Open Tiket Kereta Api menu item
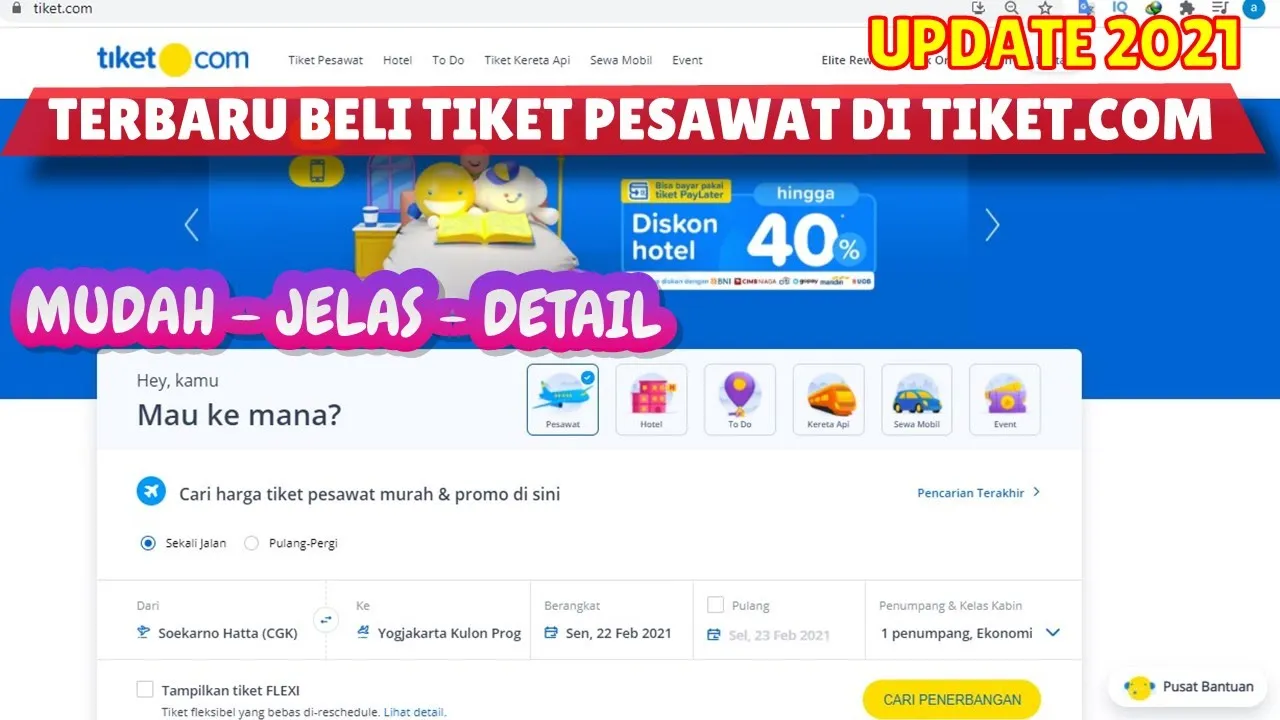Screen dimensions: 1280x720 (527, 60)
